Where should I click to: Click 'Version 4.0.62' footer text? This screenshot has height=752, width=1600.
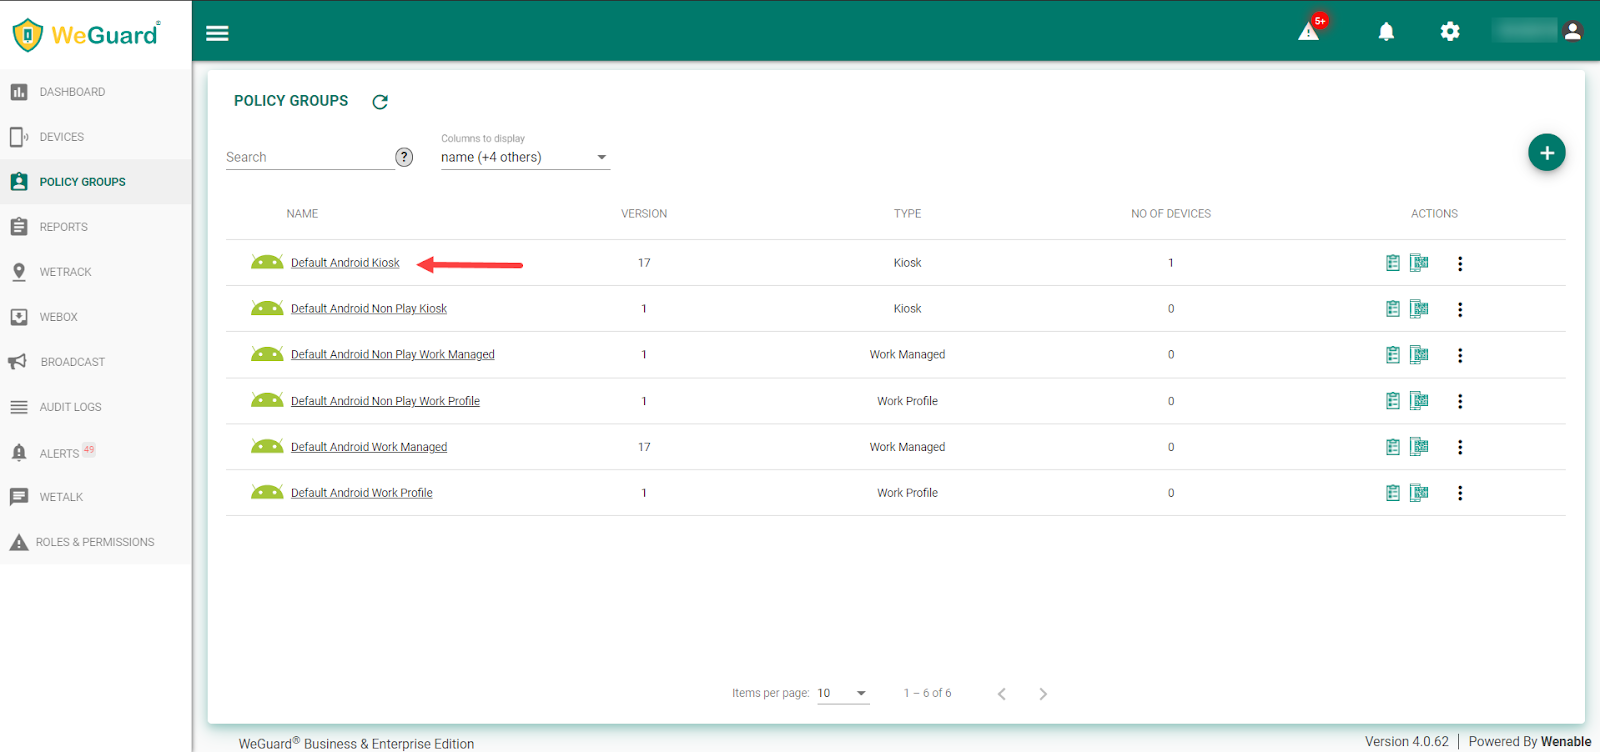click(x=1406, y=741)
